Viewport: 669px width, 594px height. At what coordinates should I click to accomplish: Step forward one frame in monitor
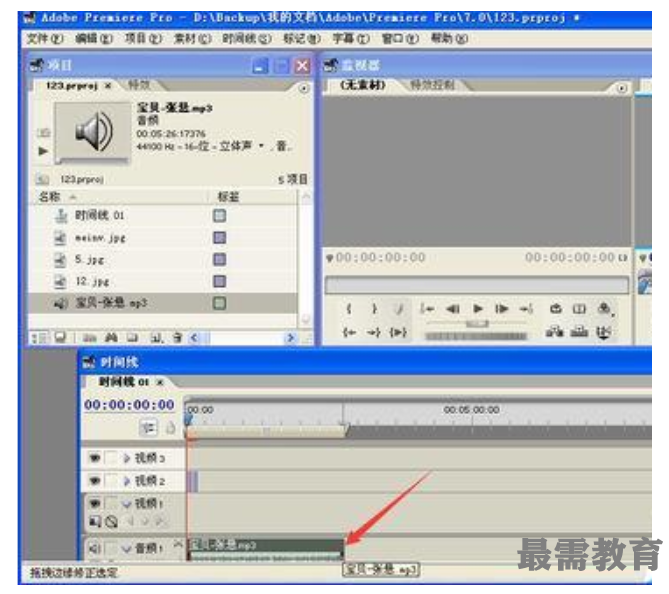click(502, 309)
